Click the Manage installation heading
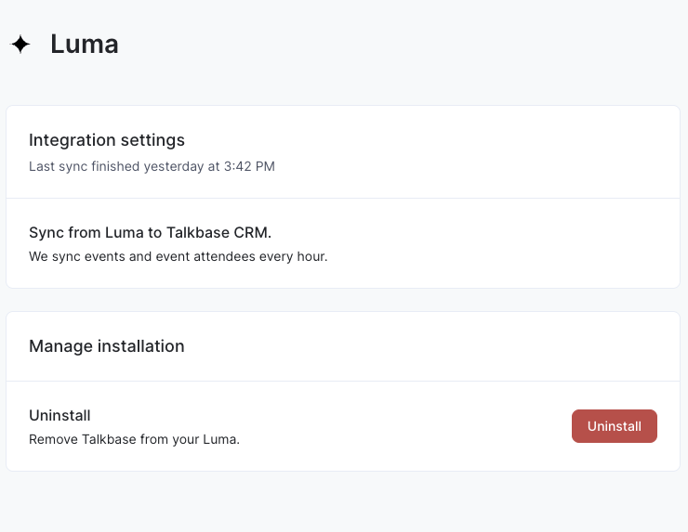The width and height of the screenshot is (688, 532). (x=107, y=346)
